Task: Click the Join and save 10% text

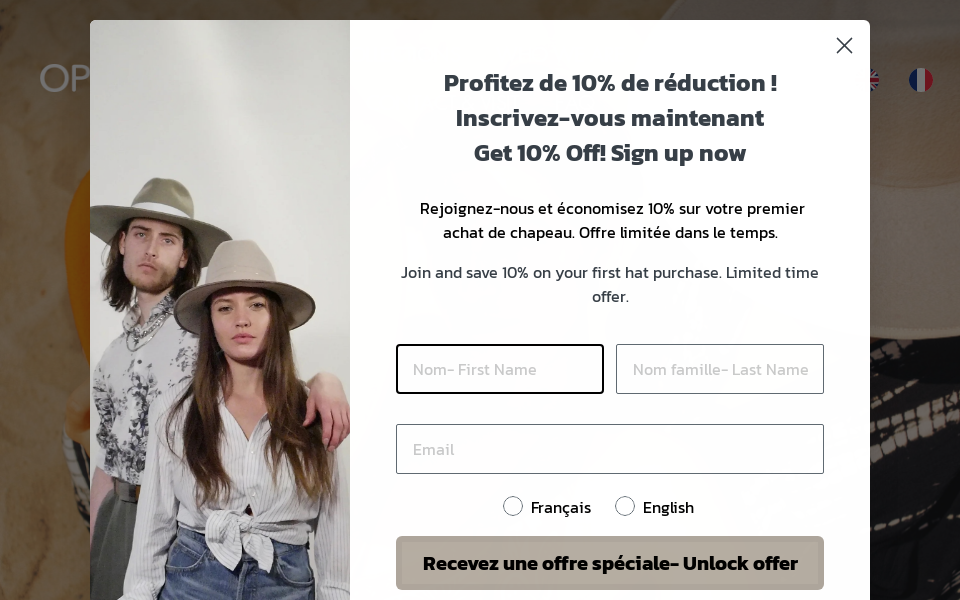Action: click(x=610, y=284)
